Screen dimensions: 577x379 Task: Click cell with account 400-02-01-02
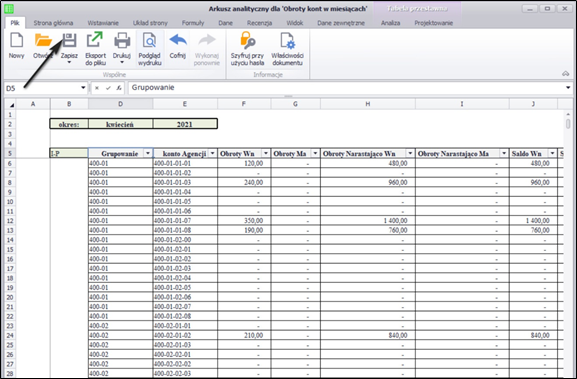click(x=185, y=336)
